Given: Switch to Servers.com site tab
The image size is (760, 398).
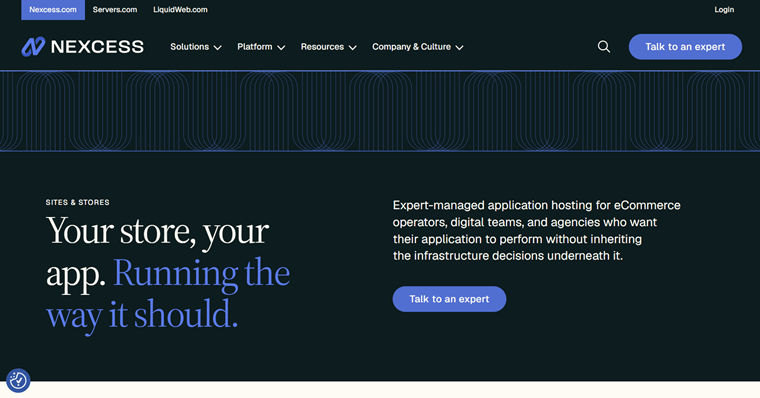Looking at the screenshot, I should point(115,10).
